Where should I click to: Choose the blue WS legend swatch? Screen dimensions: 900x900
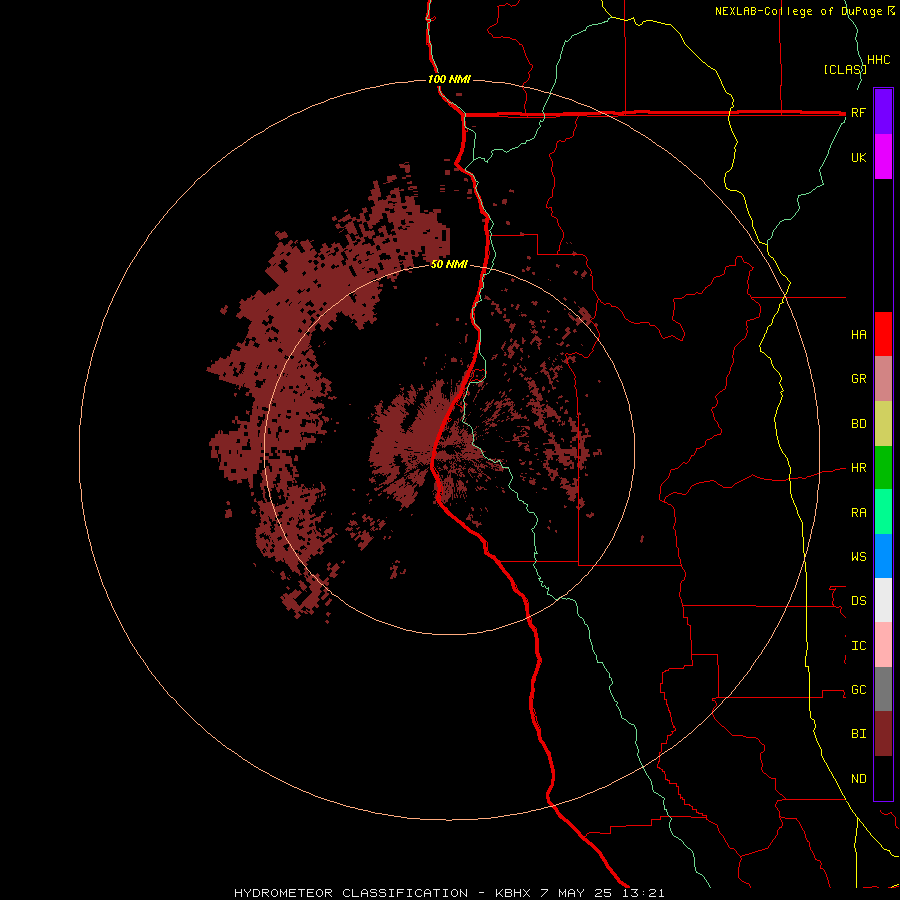tap(883, 556)
